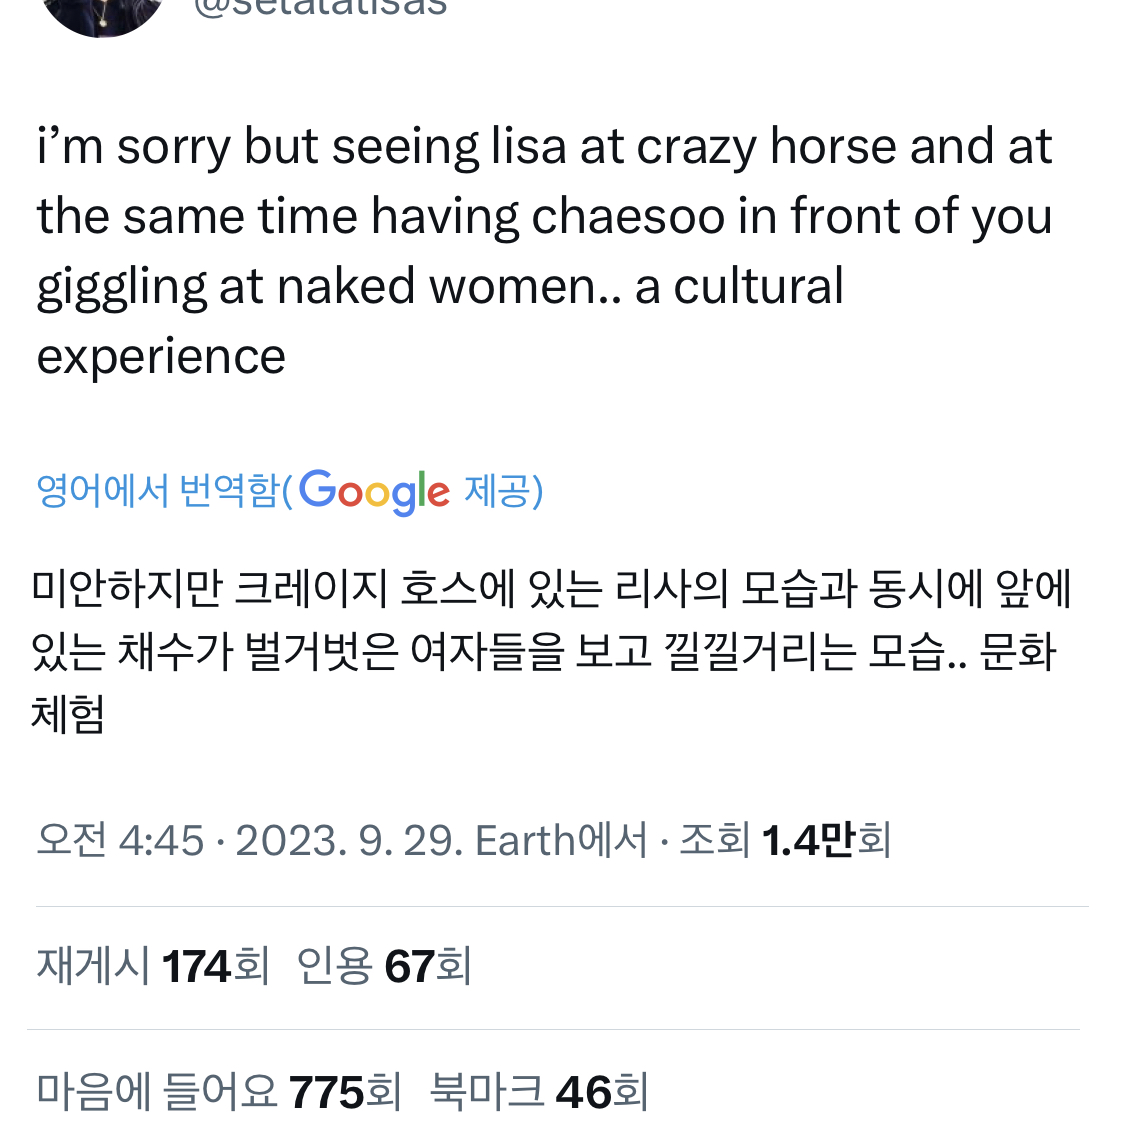Click the English tweet text starting 'i'm sorry'
This screenshot has width=1125, height=1135.
(544, 250)
